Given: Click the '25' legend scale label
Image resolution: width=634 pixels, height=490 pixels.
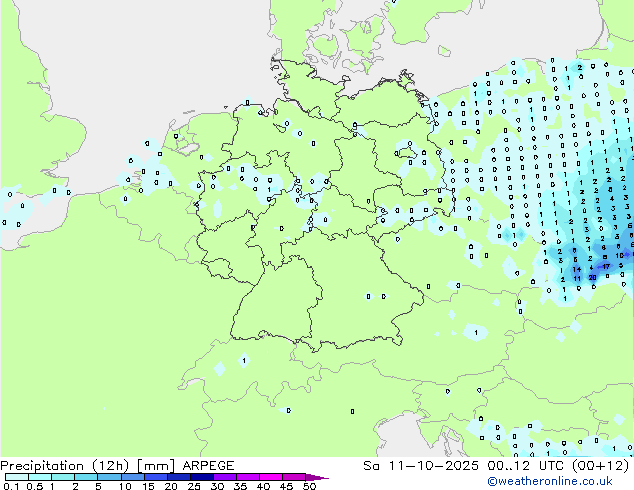Looking at the screenshot, I should pyautogui.click(x=194, y=486).
